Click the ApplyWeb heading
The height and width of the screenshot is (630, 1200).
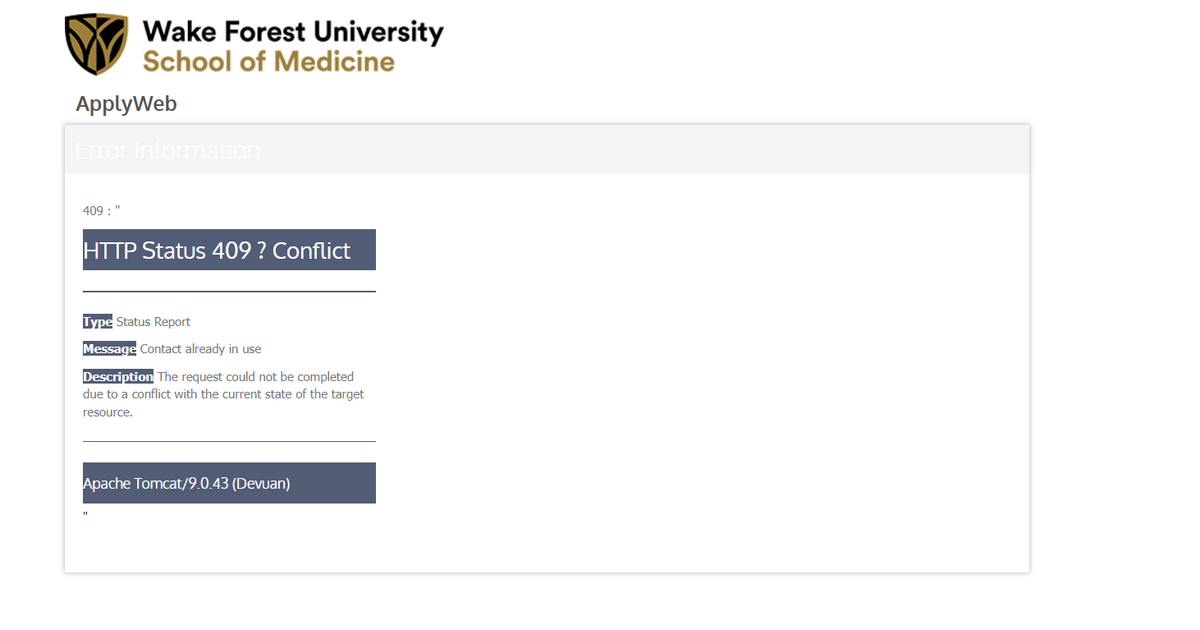(126, 104)
